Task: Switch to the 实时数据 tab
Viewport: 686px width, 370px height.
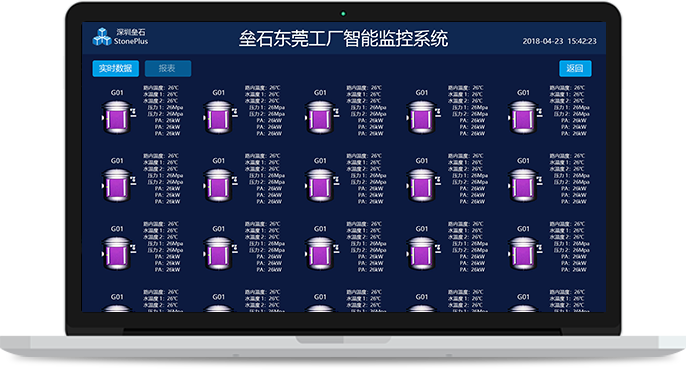Action: coord(116,69)
